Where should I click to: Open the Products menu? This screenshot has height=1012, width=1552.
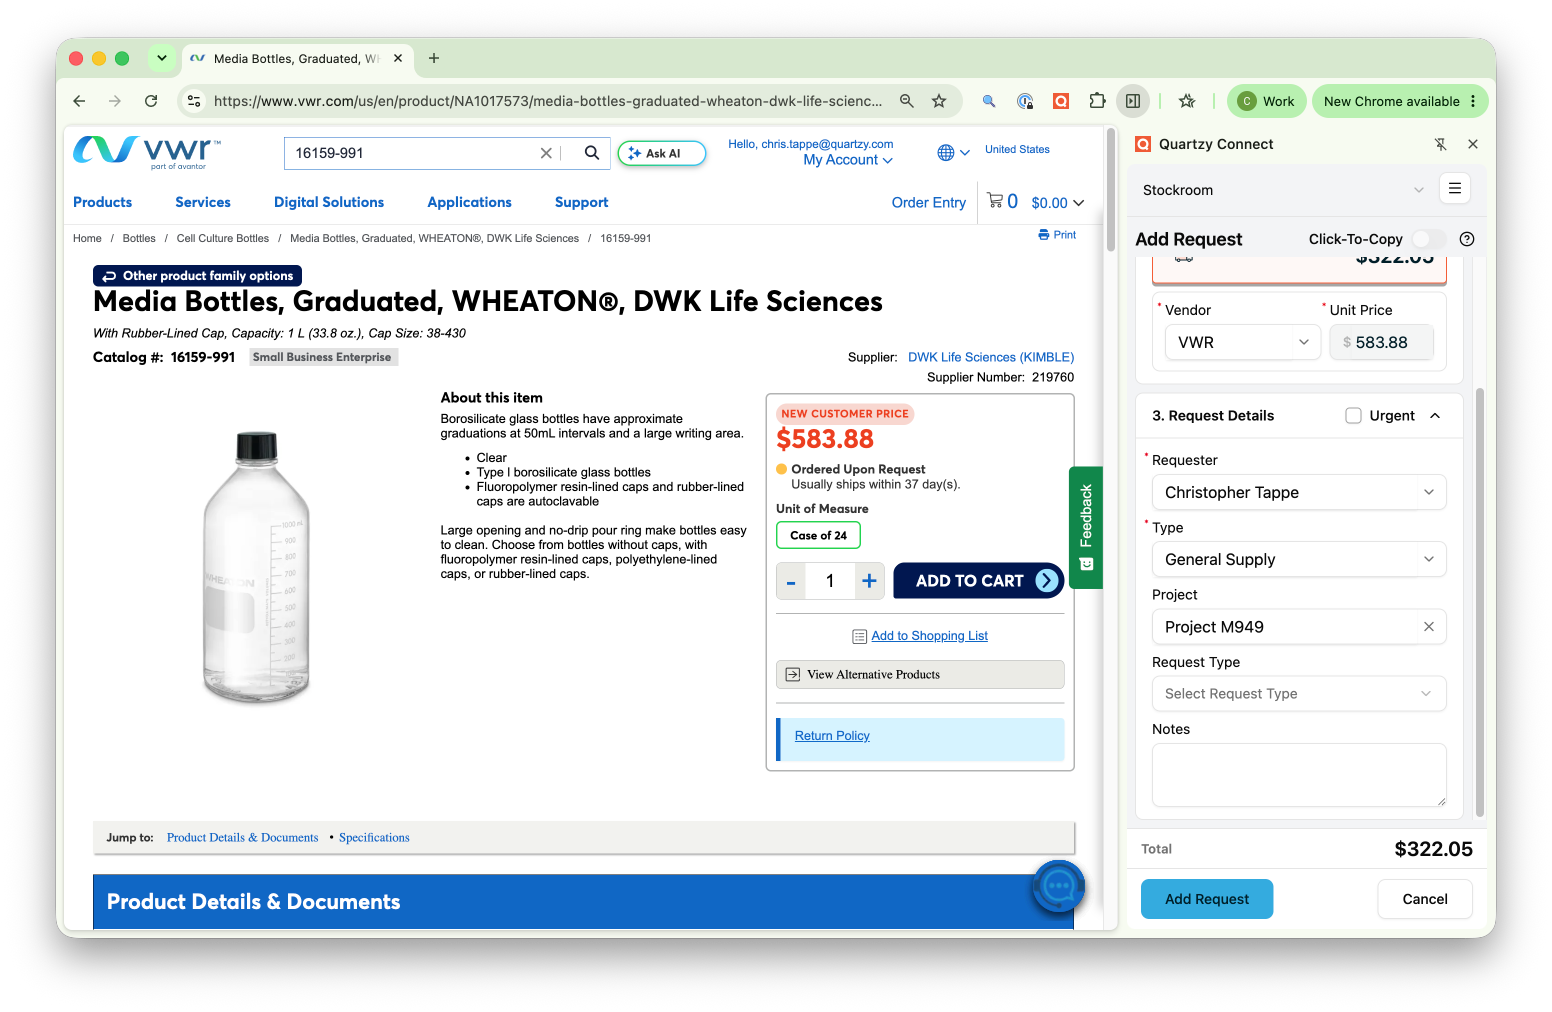coord(102,202)
